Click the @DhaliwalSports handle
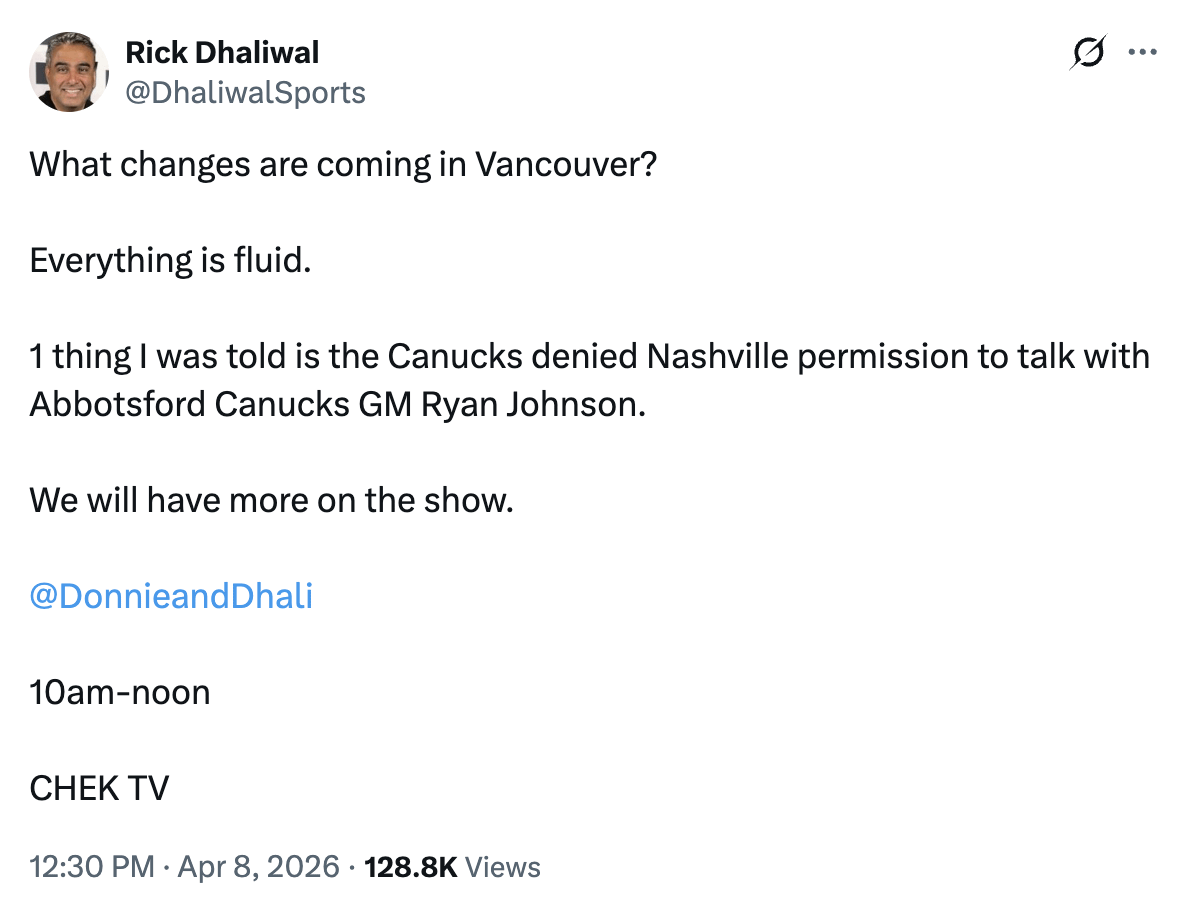Viewport: 1190px width, 916px height. pyautogui.click(x=245, y=93)
